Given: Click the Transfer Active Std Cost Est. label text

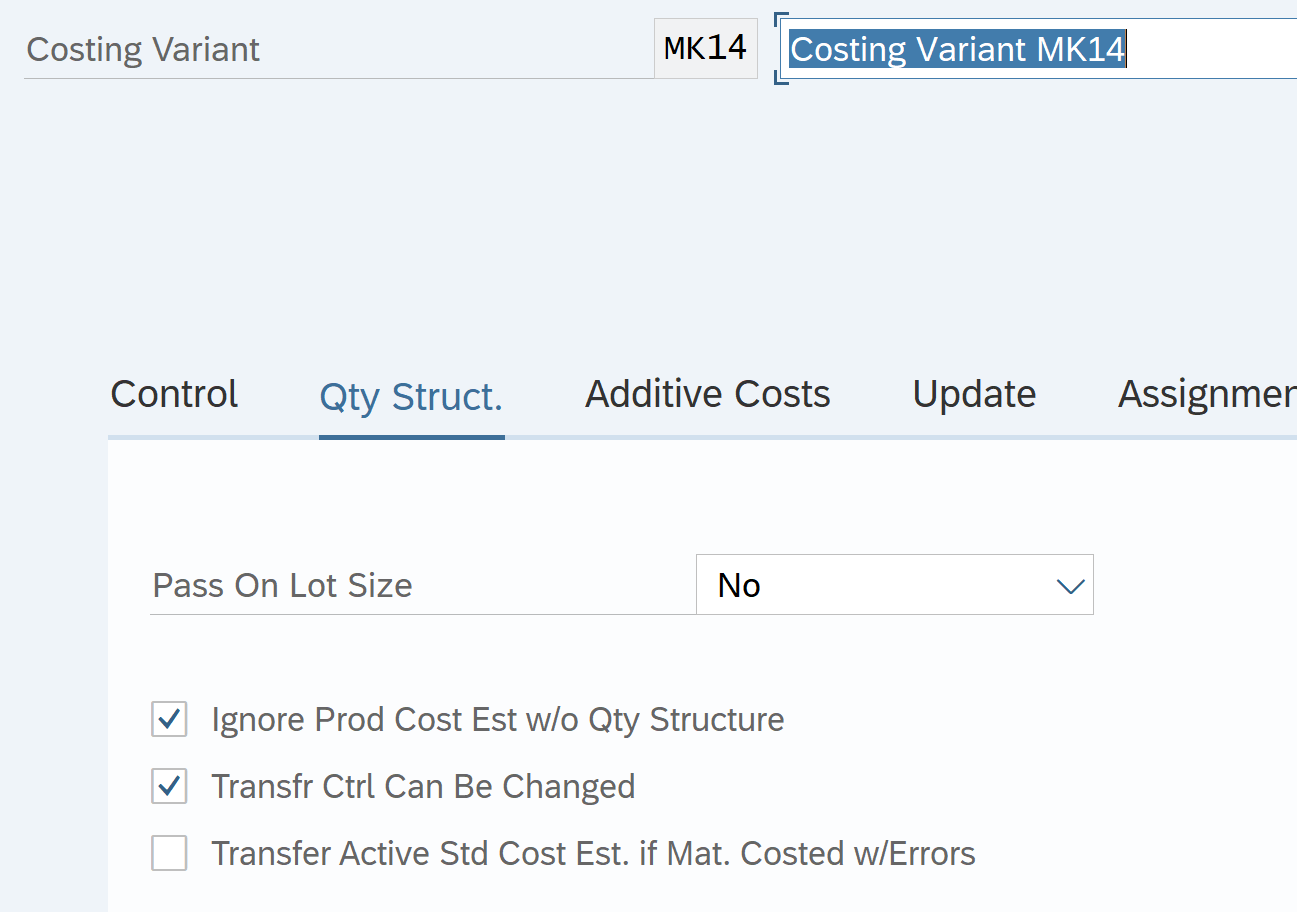Looking at the screenshot, I should point(593,854).
